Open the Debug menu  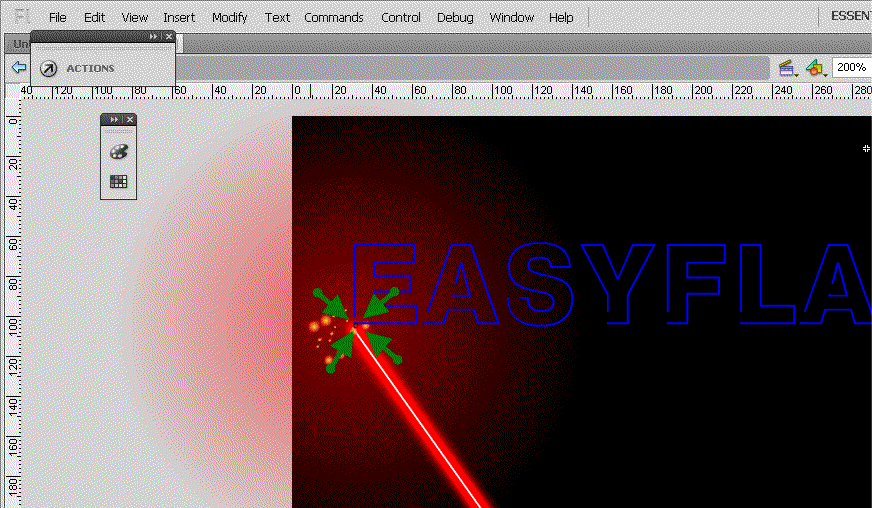[x=455, y=17]
